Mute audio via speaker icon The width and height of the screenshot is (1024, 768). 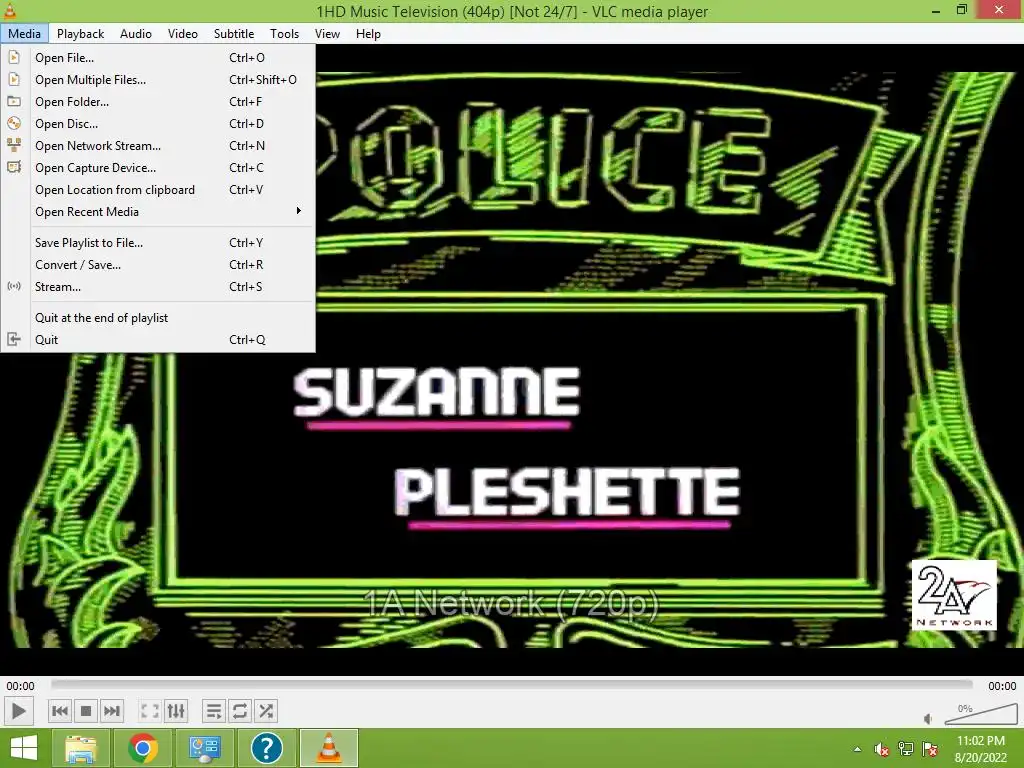click(928, 719)
